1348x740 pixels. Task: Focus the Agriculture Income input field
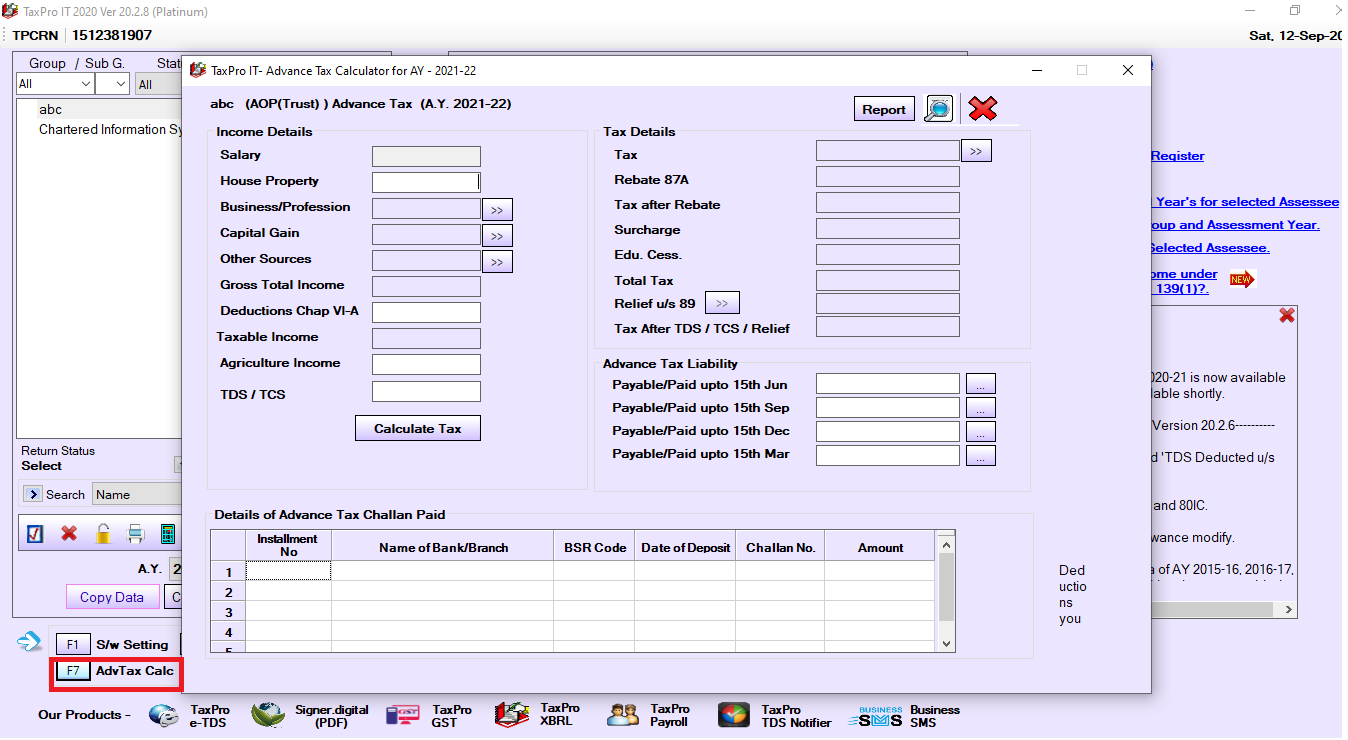point(426,364)
